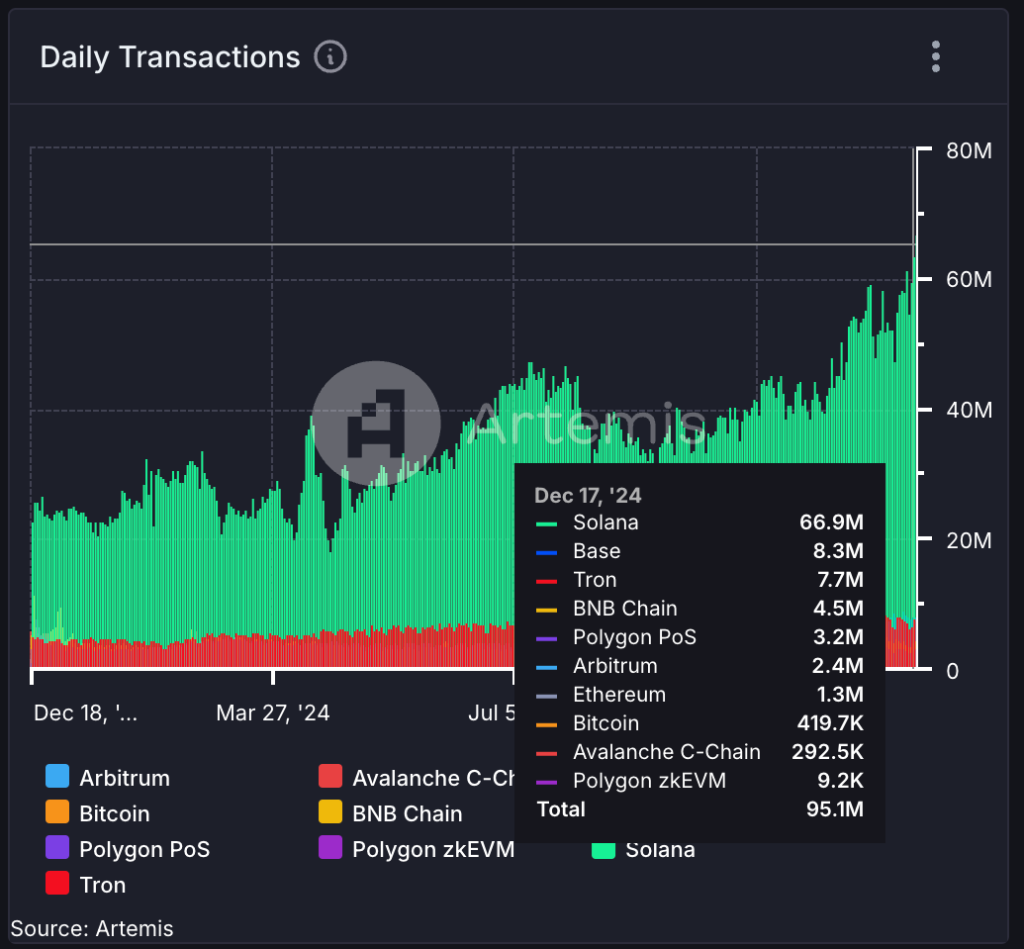This screenshot has height=949, width=1024.
Task: Toggle the Arbitrum series in the legend
Action: 110,777
